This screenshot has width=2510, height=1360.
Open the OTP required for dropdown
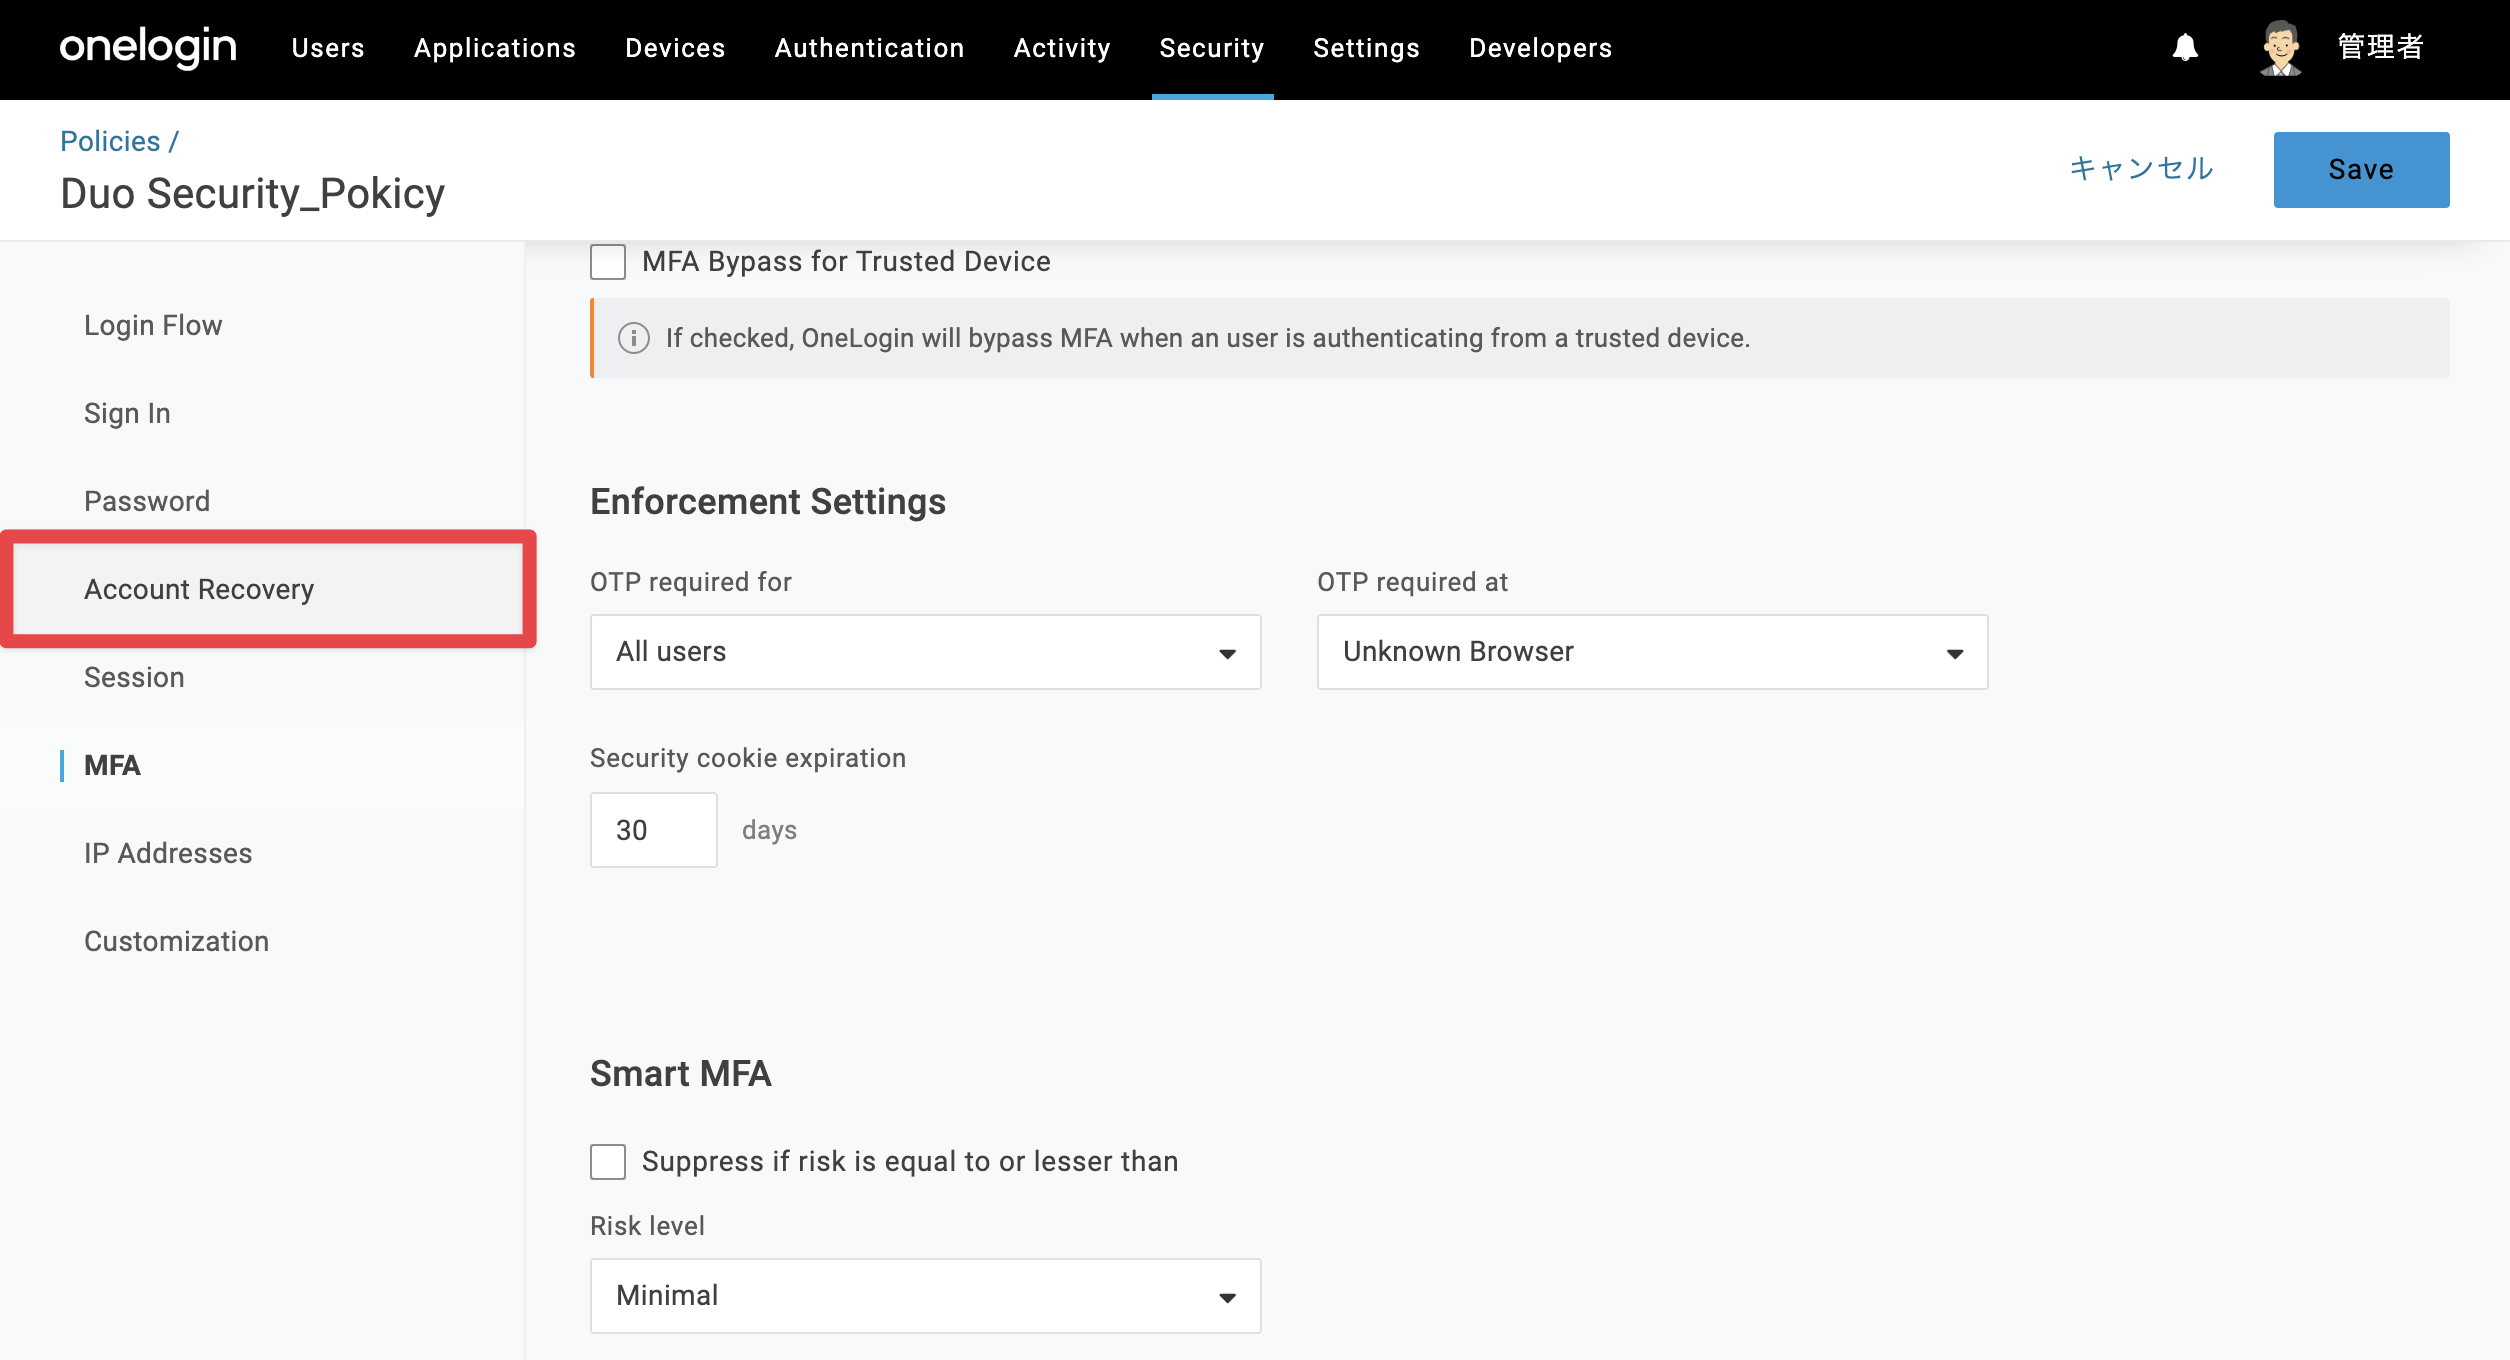click(926, 652)
